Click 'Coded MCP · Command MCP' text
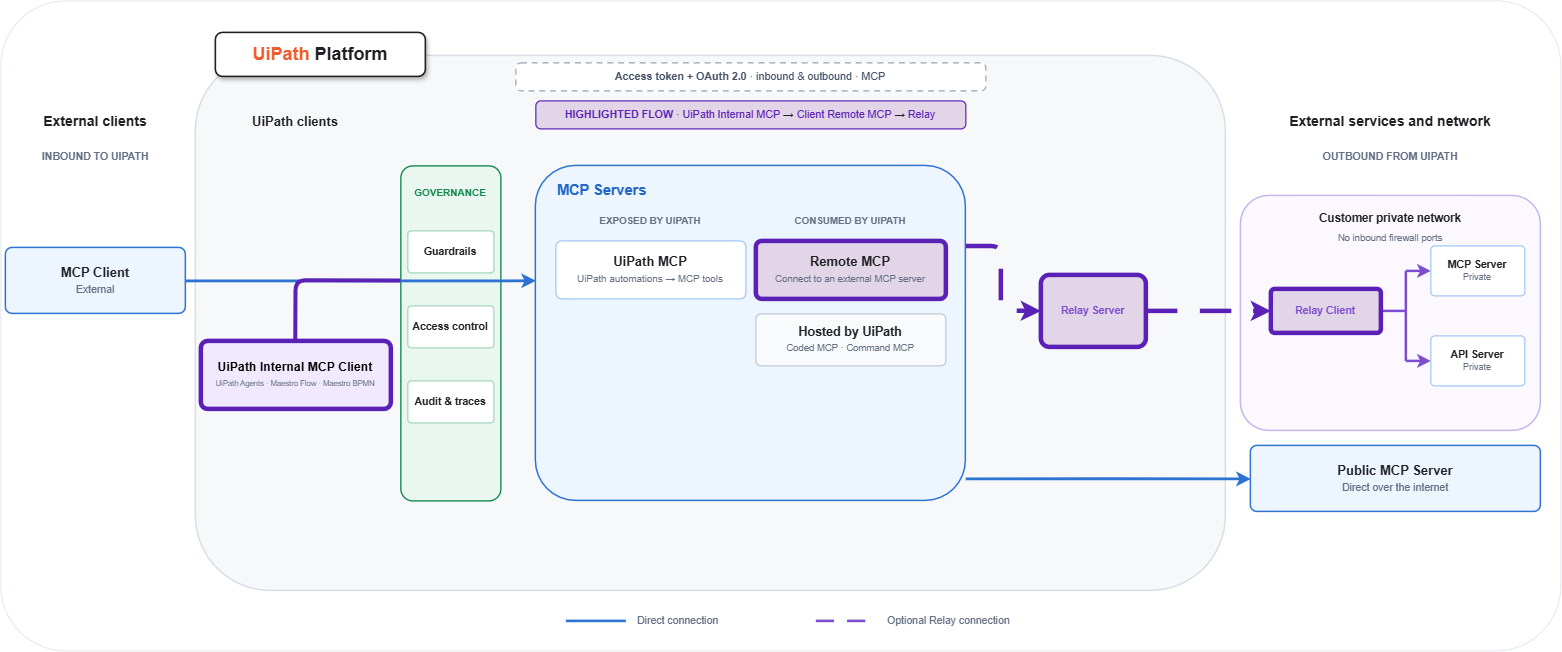The image size is (1562, 652). point(850,348)
